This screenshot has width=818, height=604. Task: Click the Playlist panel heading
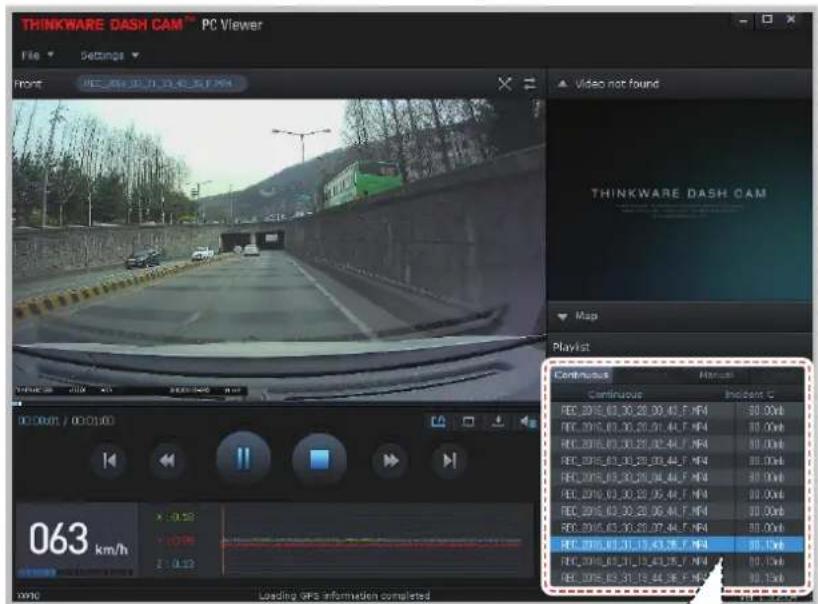tap(571, 347)
